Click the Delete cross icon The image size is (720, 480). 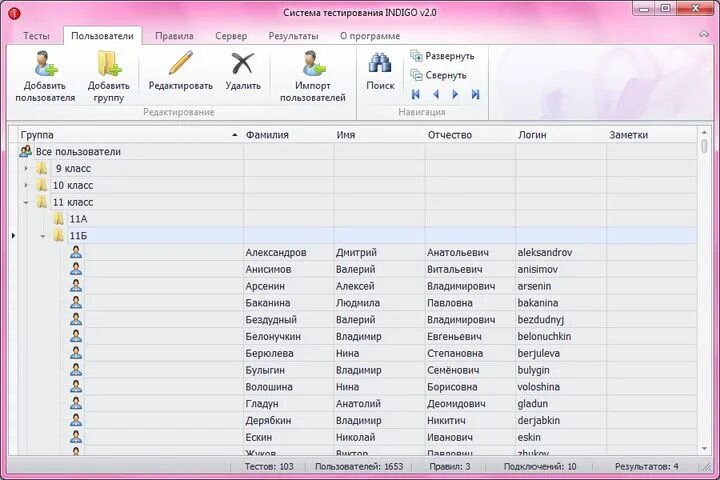click(x=242, y=63)
